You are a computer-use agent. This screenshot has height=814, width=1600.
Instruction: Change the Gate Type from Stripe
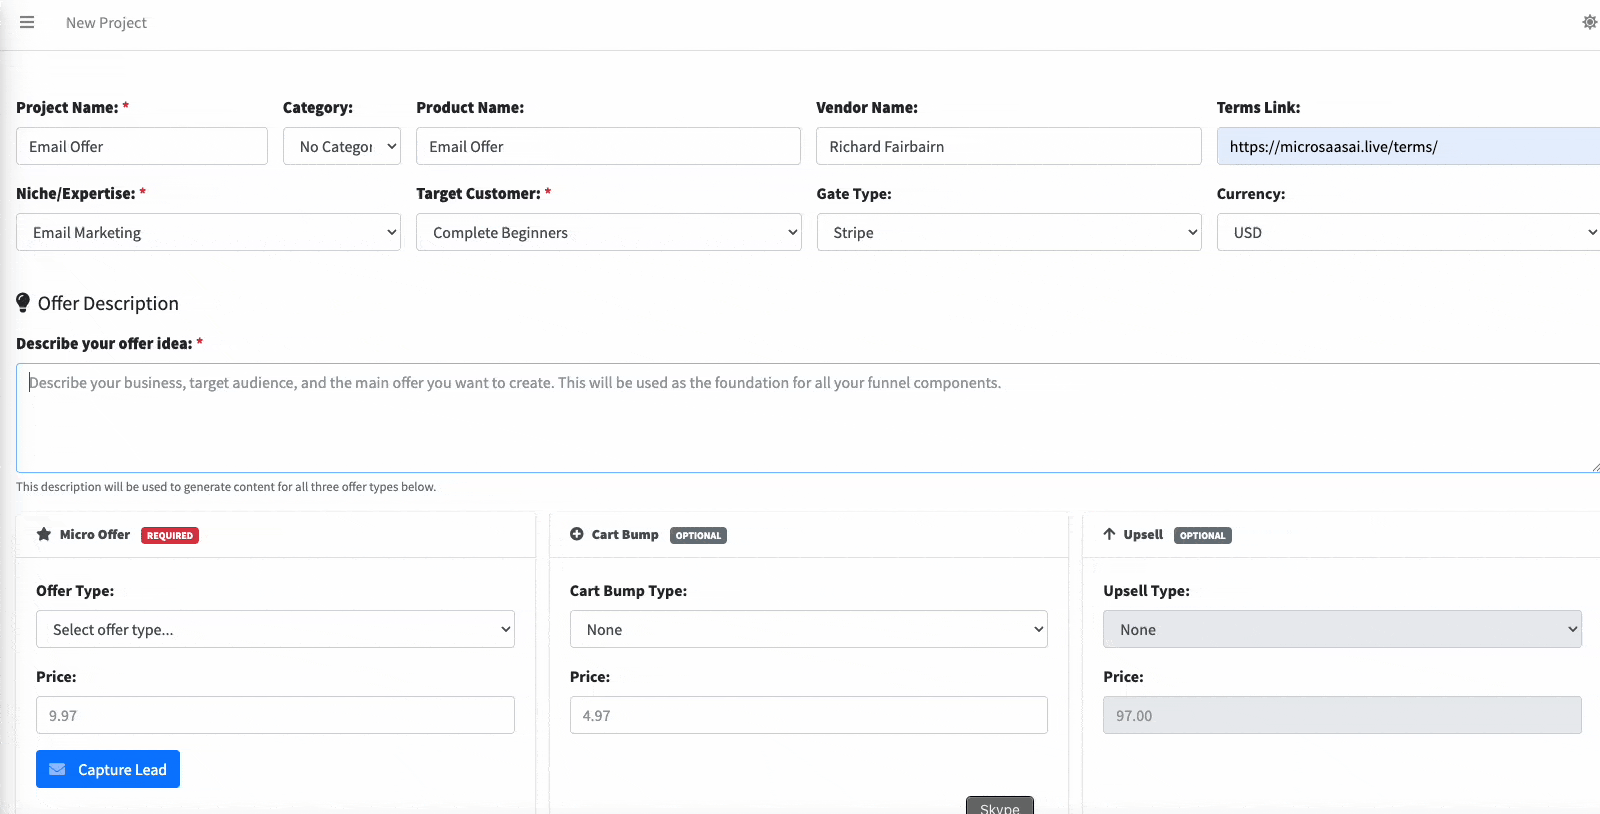tap(1008, 232)
